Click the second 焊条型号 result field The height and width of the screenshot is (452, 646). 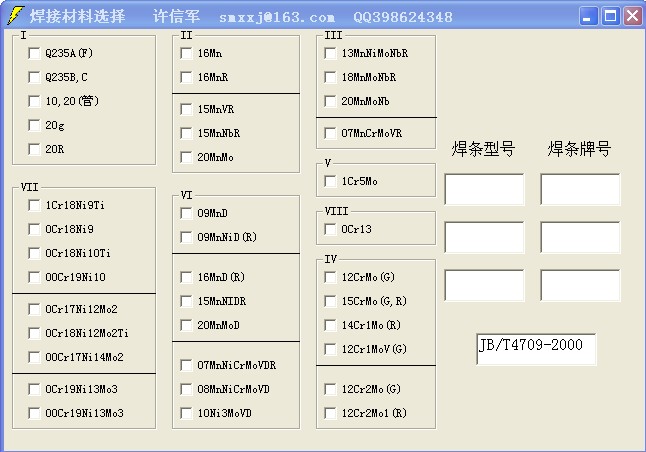(x=484, y=237)
